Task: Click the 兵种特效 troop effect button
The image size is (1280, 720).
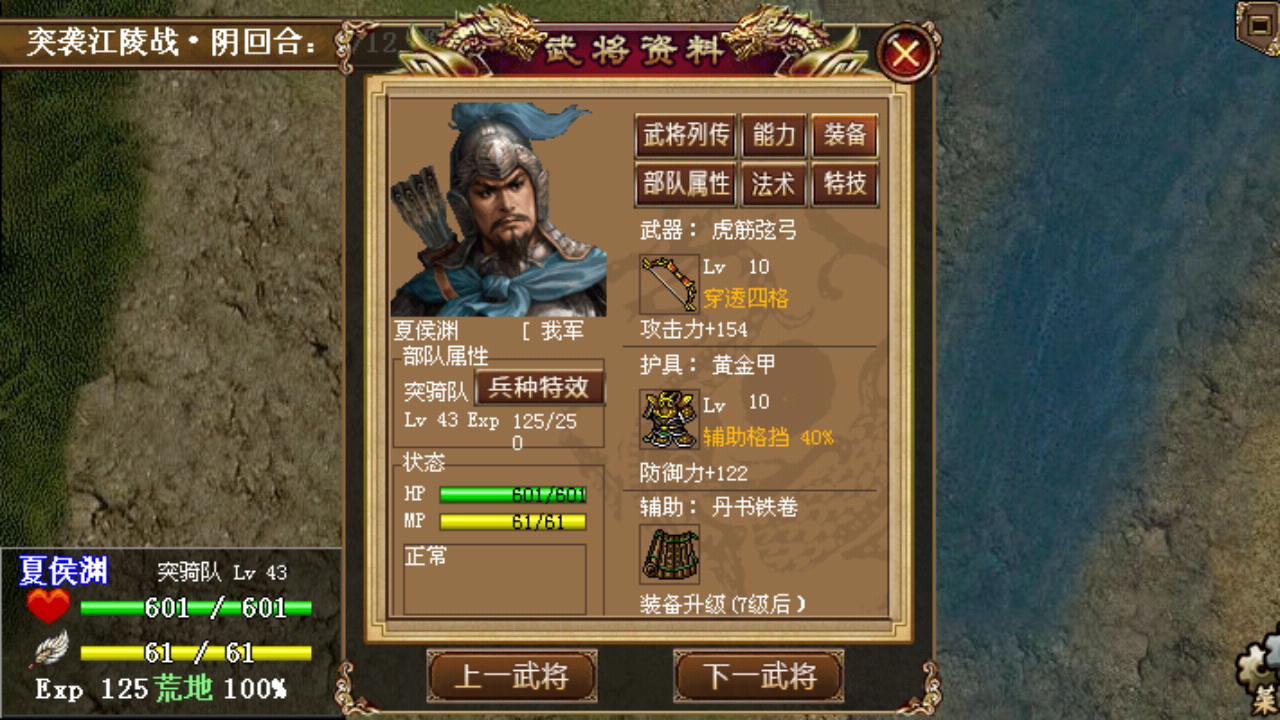Action: click(x=540, y=388)
